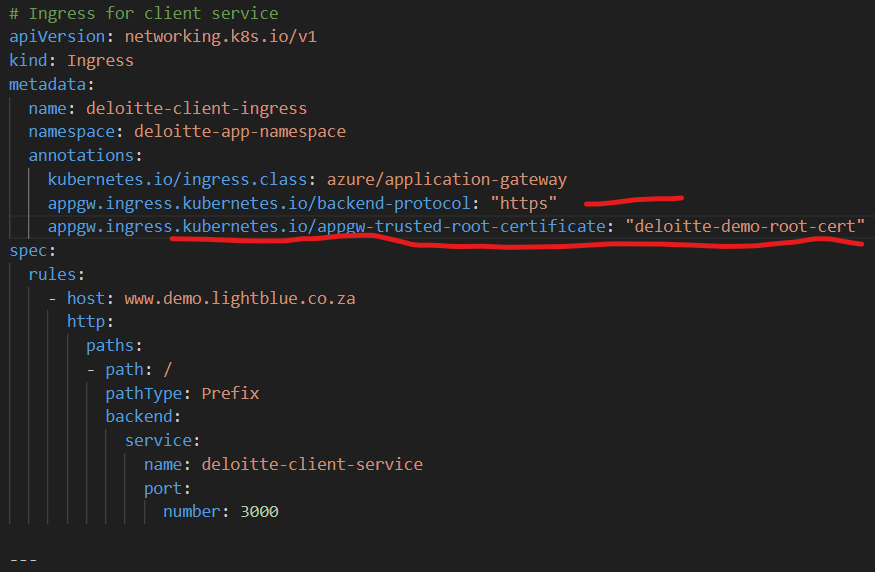The image size is (875, 572).
Task: Click the 'kind' key
Action: point(28,60)
